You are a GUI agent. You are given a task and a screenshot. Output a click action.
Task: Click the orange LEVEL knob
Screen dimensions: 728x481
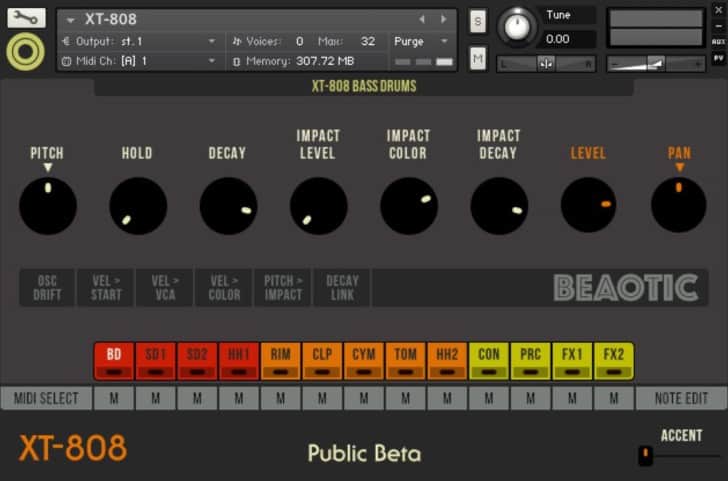[589, 205]
